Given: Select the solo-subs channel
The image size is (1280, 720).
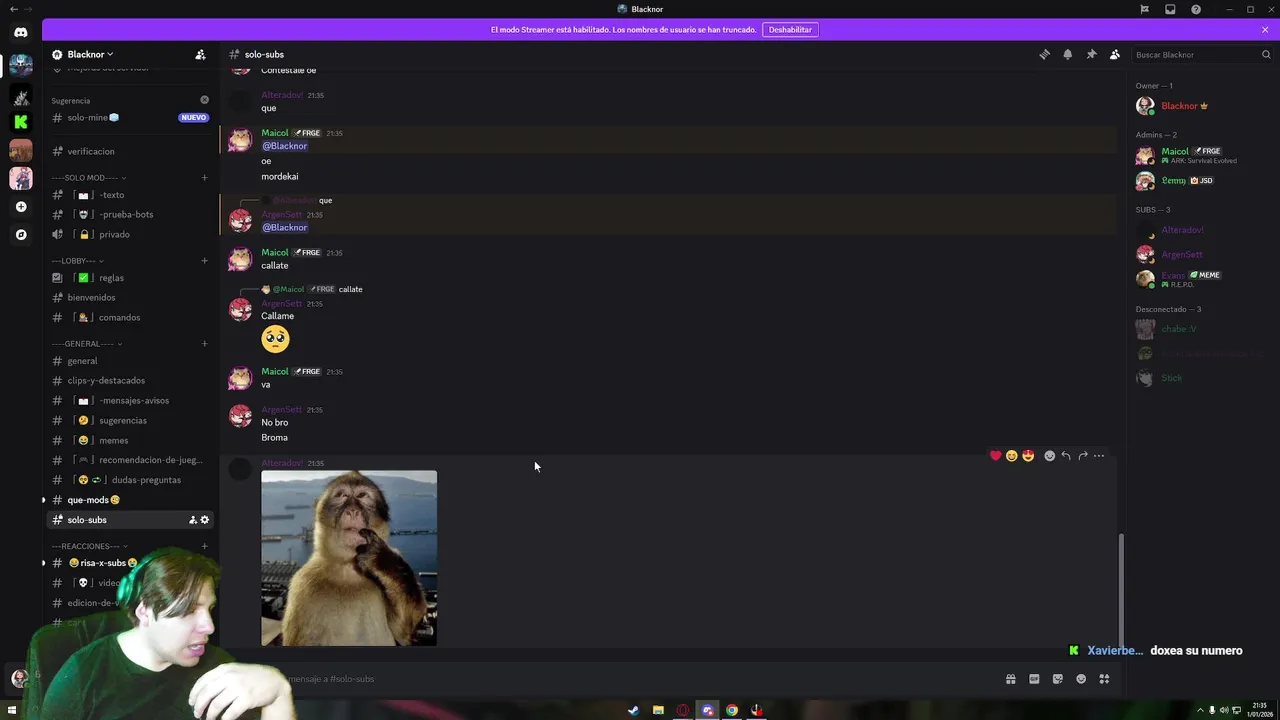Looking at the screenshot, I should [130, 520].
